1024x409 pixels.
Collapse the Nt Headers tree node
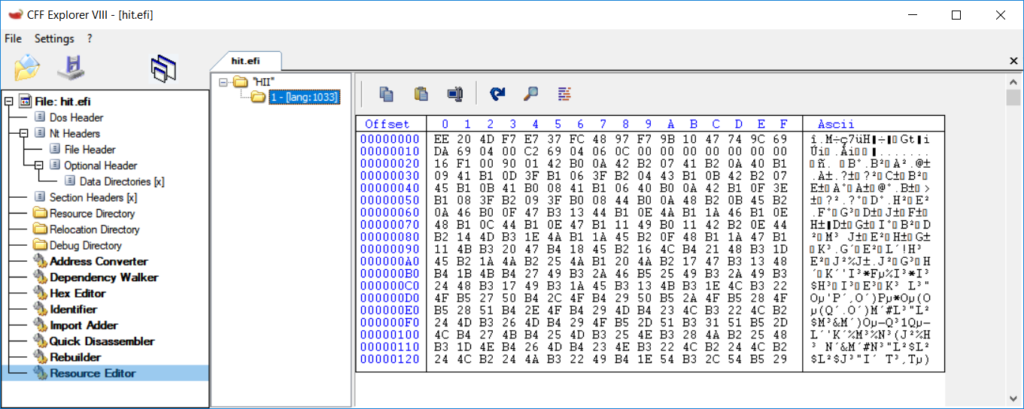tap(23, 133)
